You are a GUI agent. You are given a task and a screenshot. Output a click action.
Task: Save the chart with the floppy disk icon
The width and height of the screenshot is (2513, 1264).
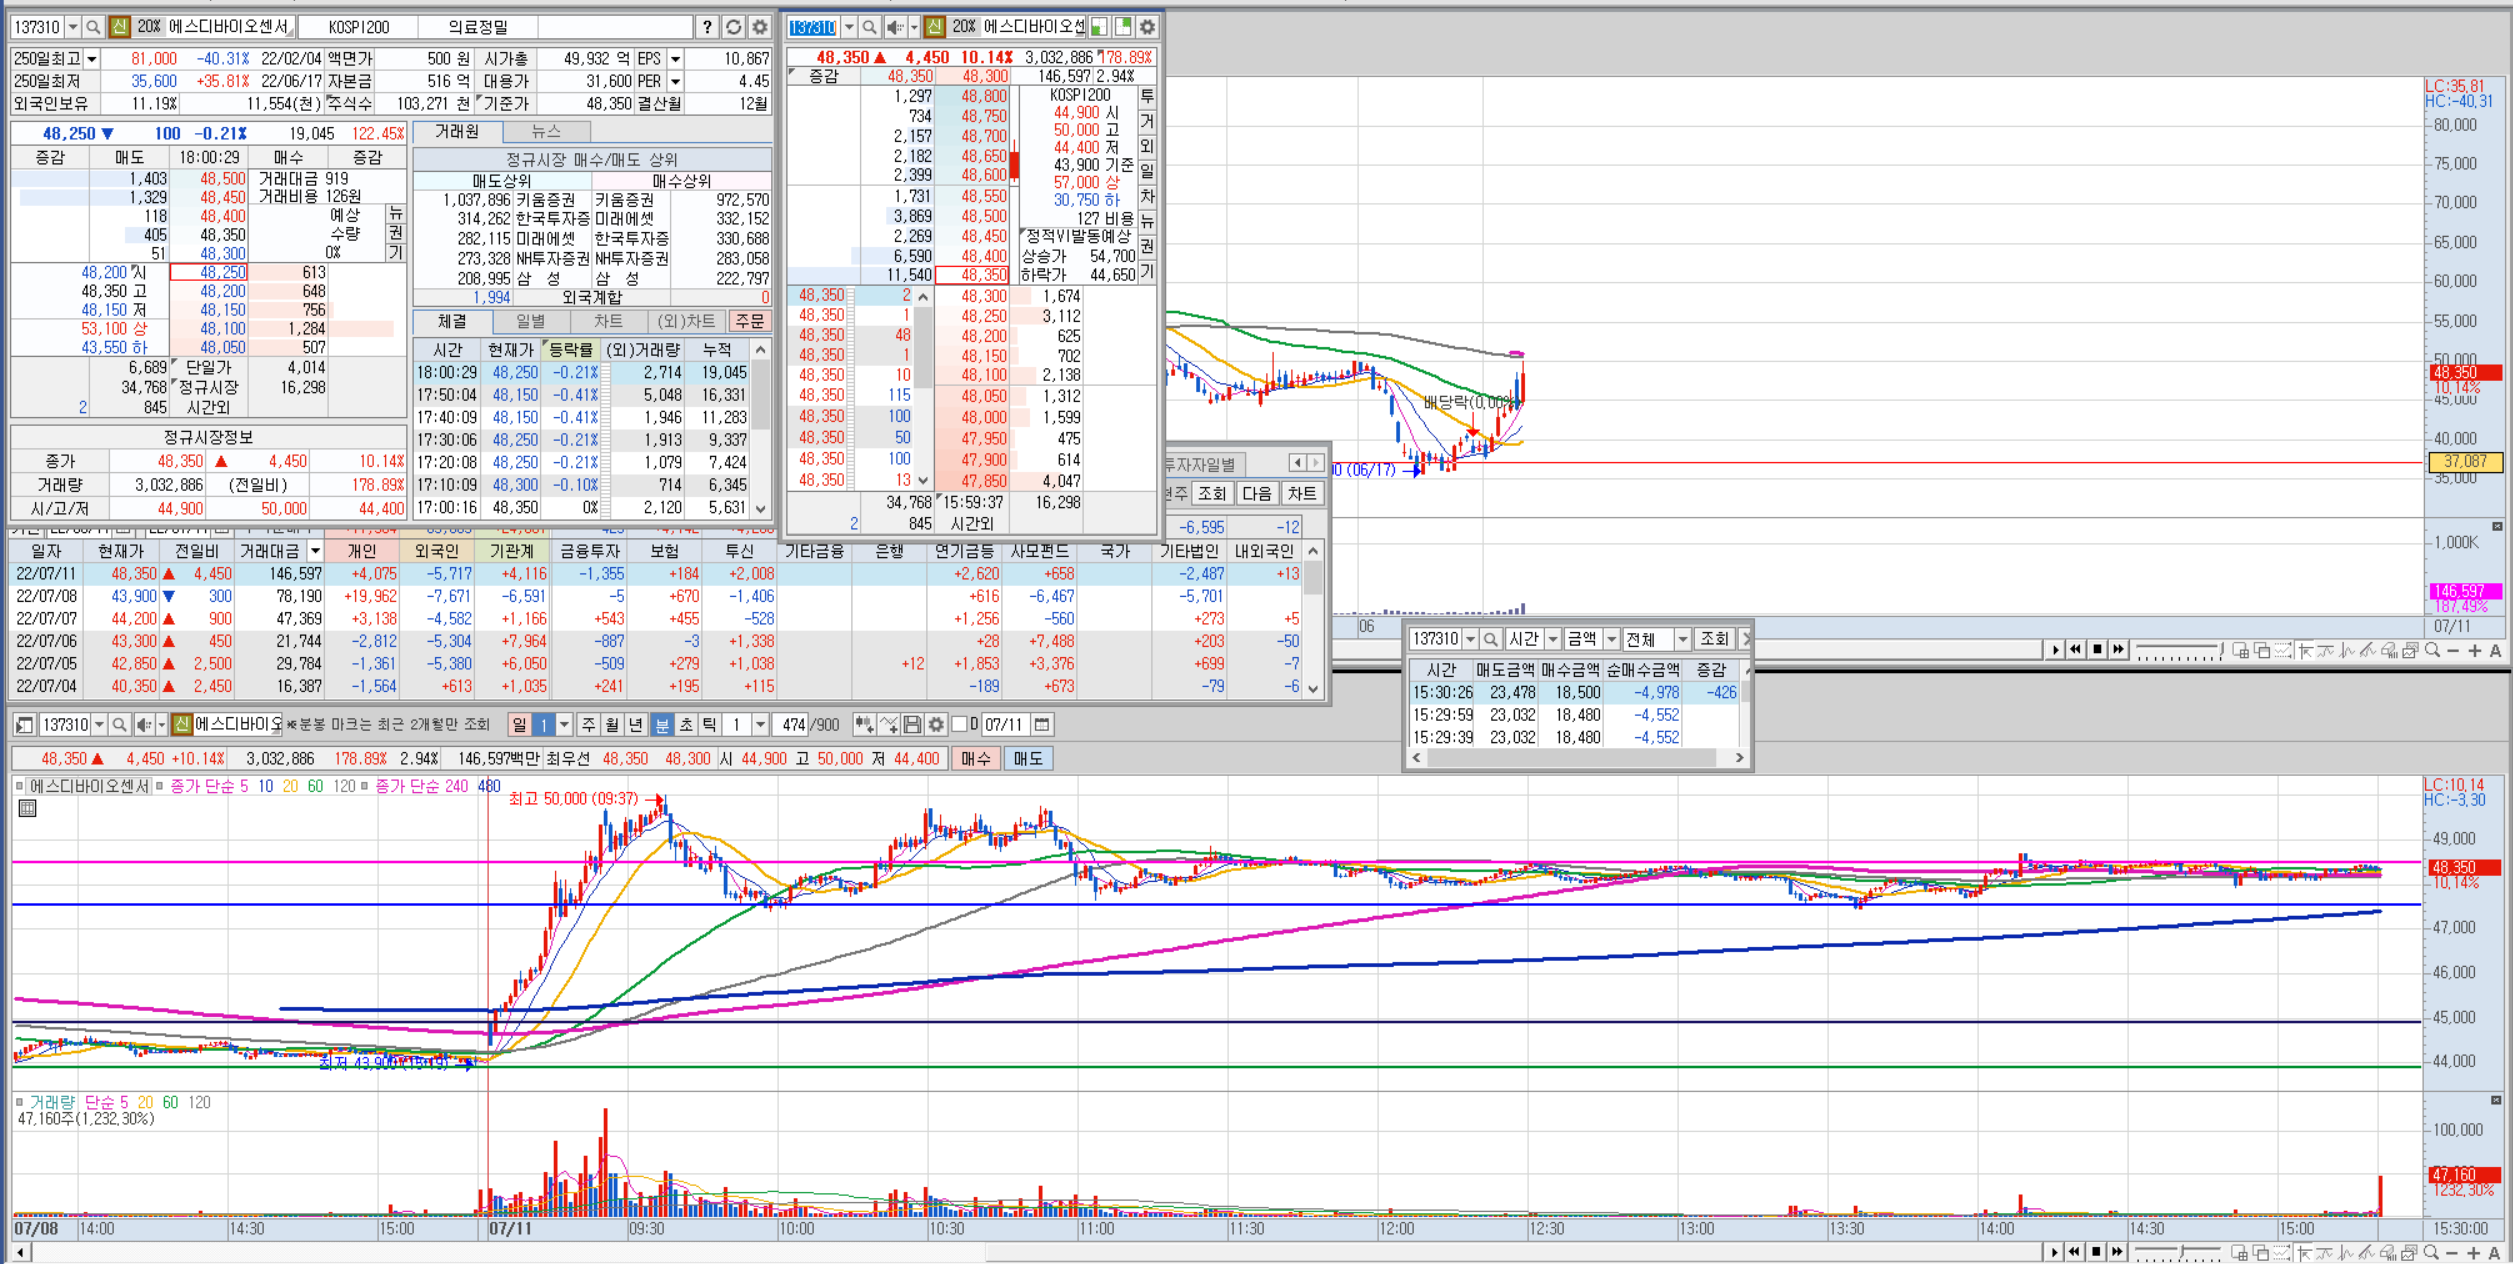[x=912, y=725]
